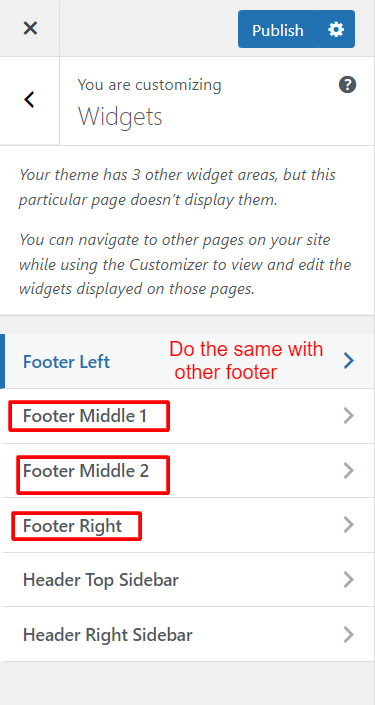Open the help question mark icon
Image resolution: width=375 pixels, height=705 pixels.
(347, 85)
